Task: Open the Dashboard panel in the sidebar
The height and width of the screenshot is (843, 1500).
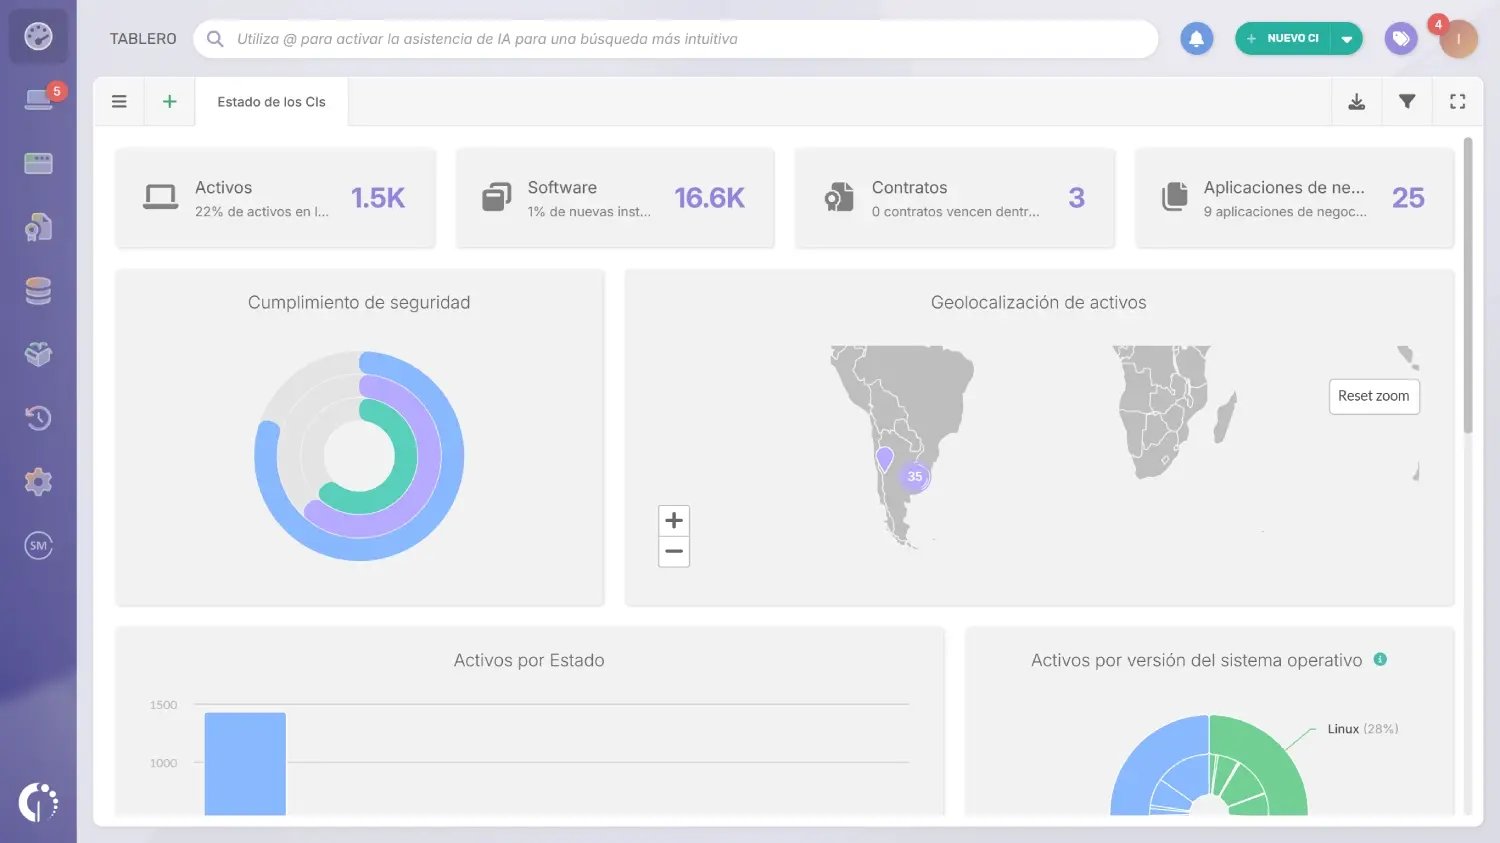Action: (x=38, y=37)
